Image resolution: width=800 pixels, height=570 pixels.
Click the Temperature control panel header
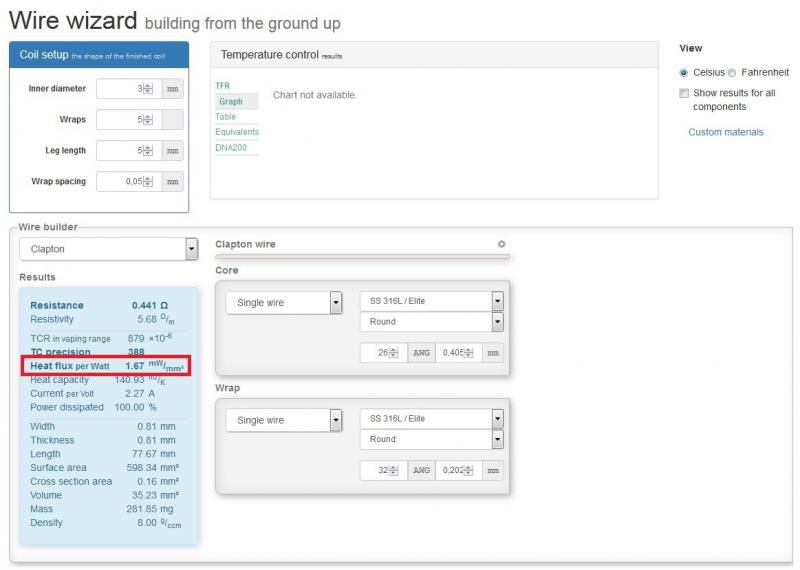(434, 55)
